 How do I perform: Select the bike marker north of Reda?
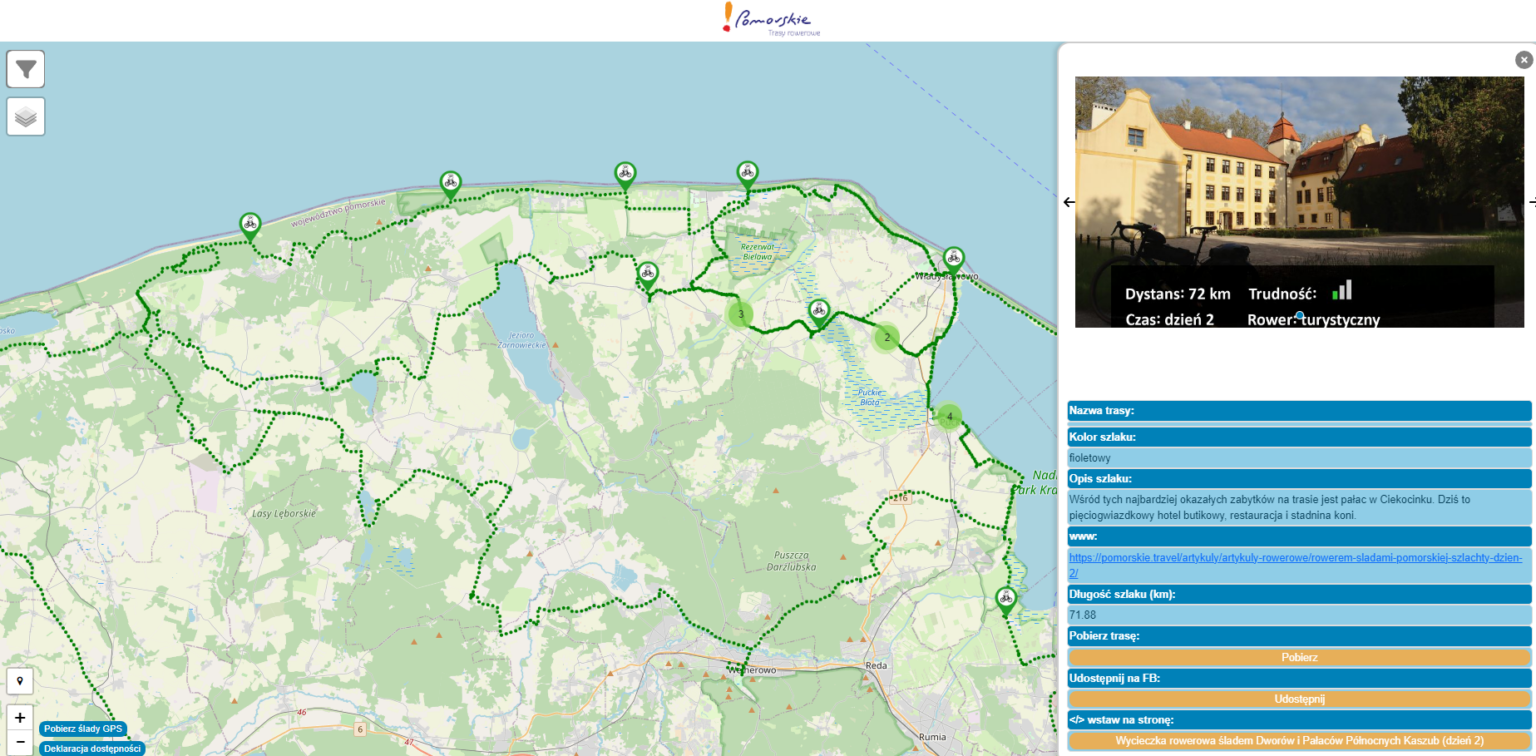(x=1006, y=599)
